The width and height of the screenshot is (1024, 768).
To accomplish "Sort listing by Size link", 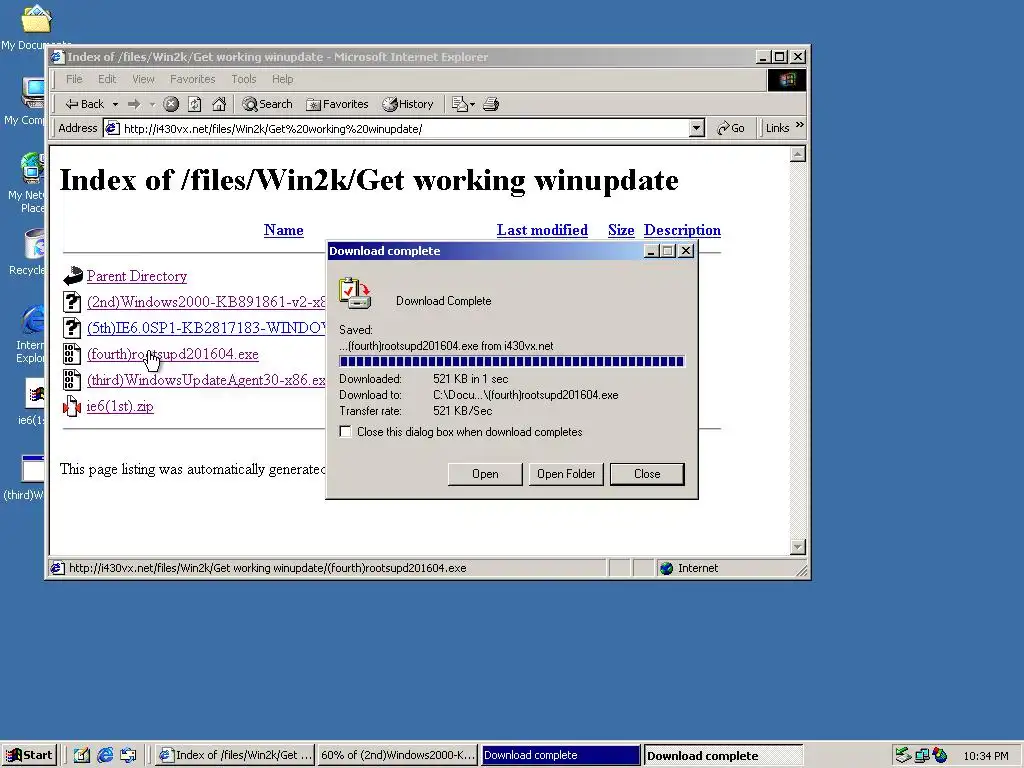I will [x=621, y=230].
